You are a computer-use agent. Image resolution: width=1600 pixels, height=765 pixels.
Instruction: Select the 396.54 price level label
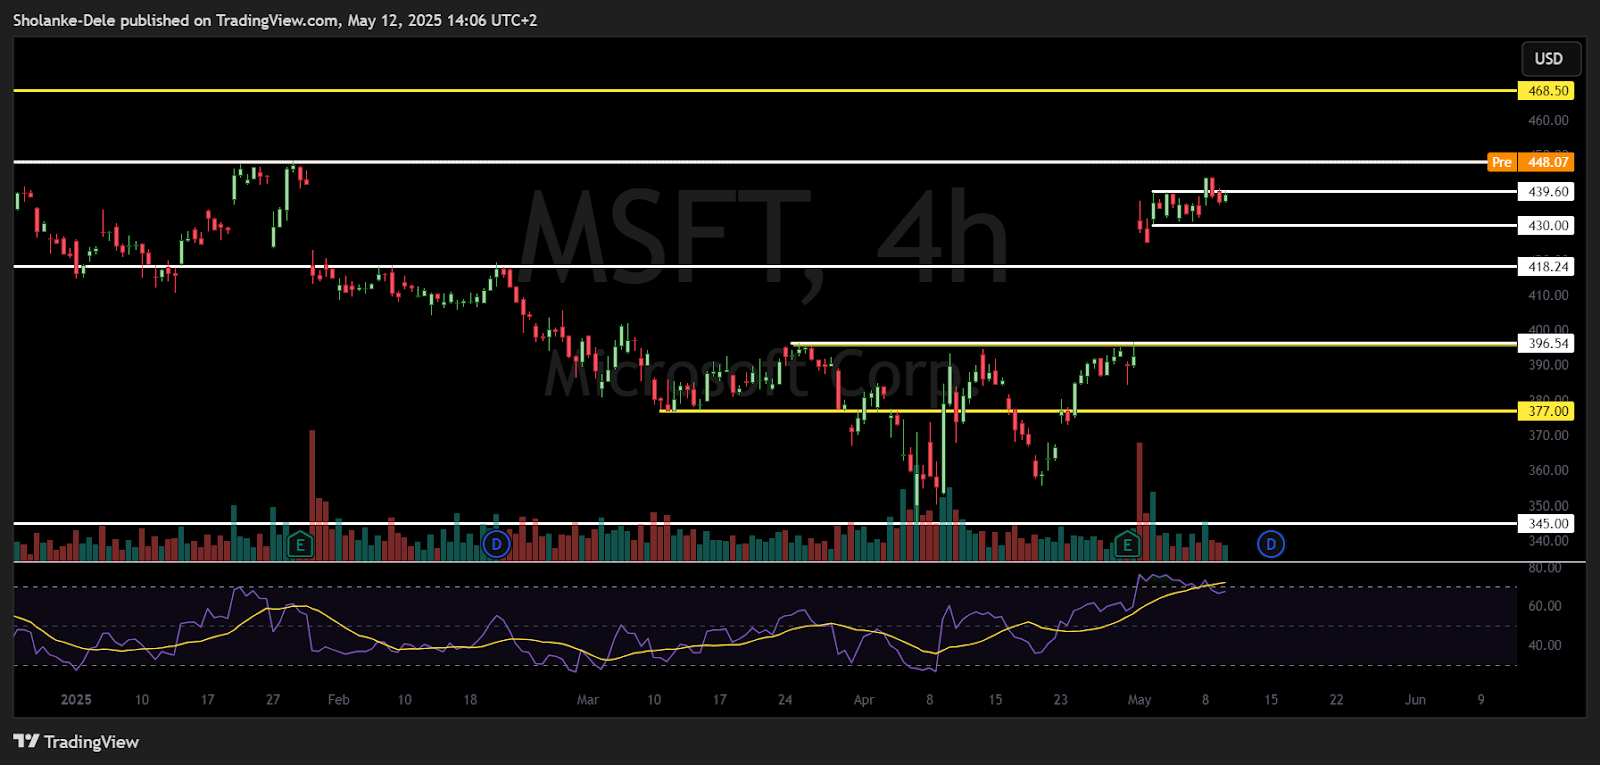tap(1546, 344)
